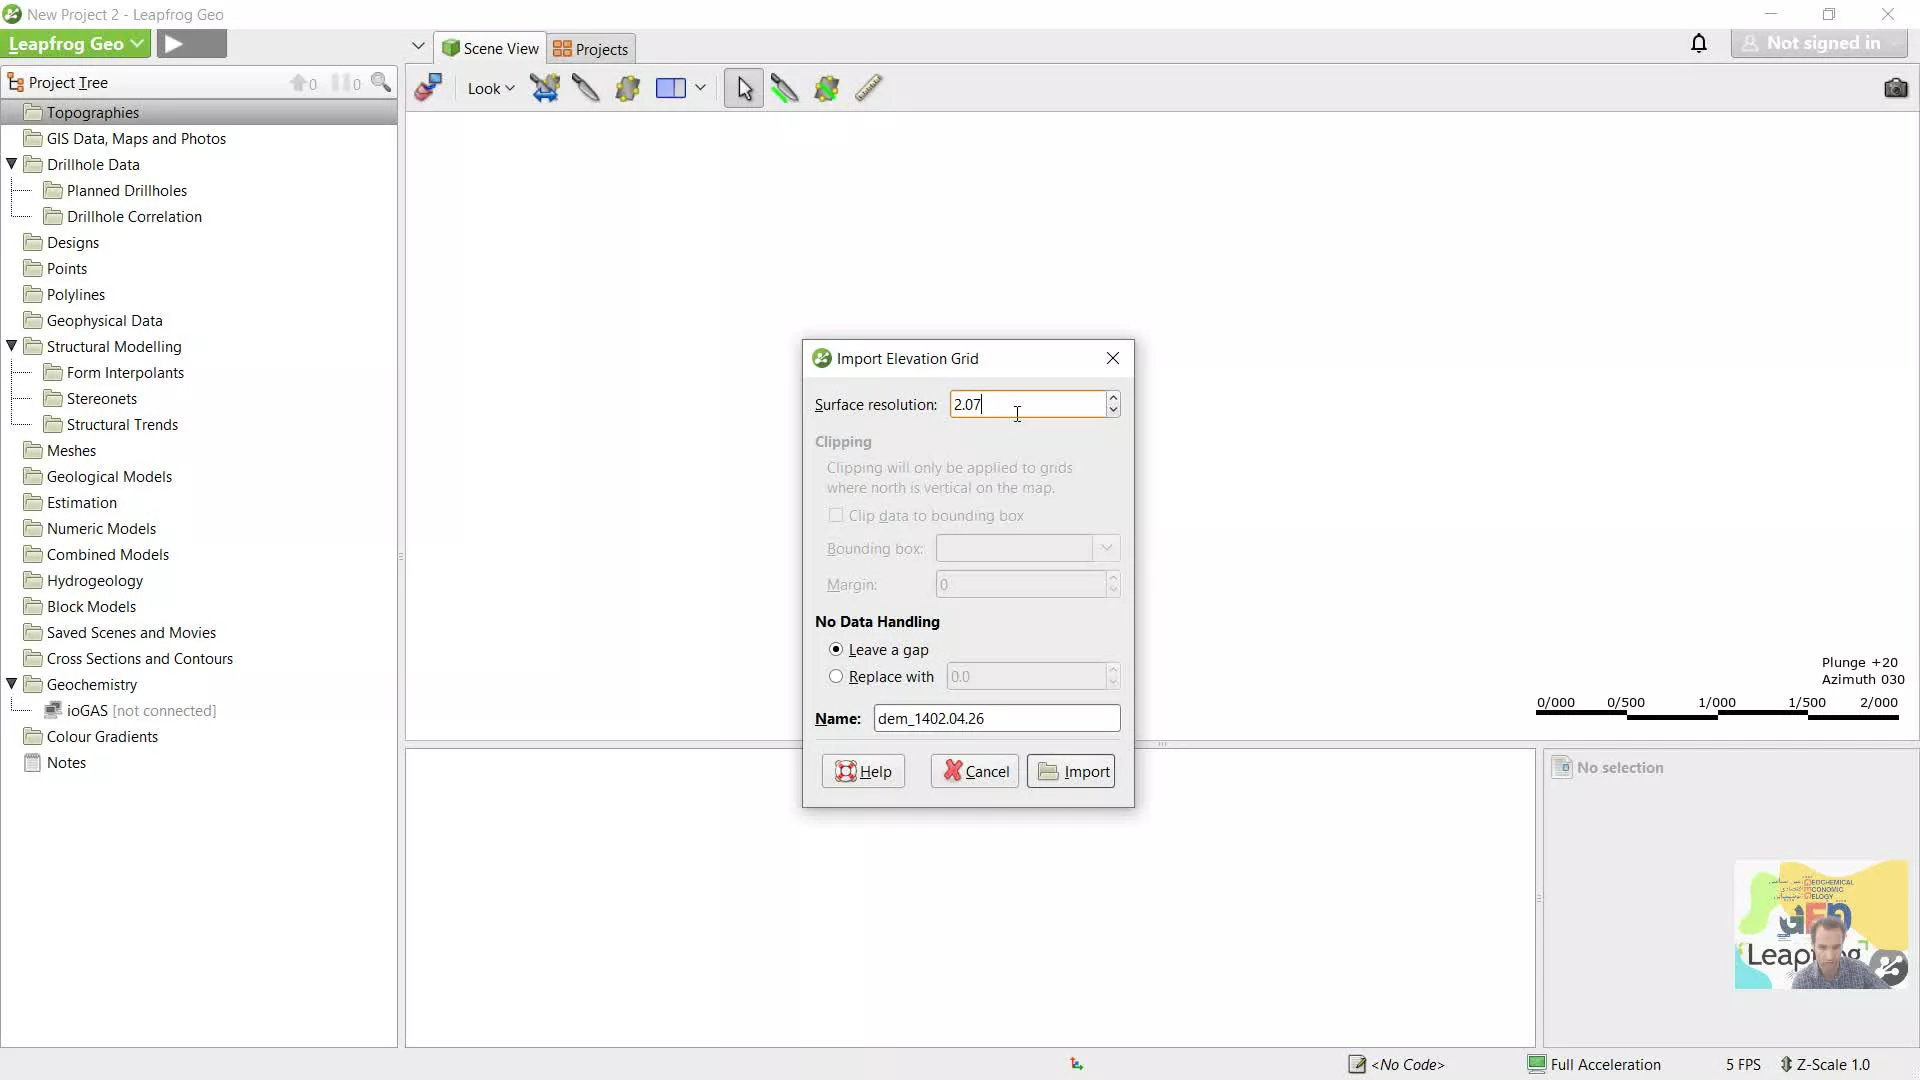Image resolution: width=1920 pixels, height=1080 pixels.
Task: Toggle Clip data to bounding box checkbox
Action: [x=836, y=514]
